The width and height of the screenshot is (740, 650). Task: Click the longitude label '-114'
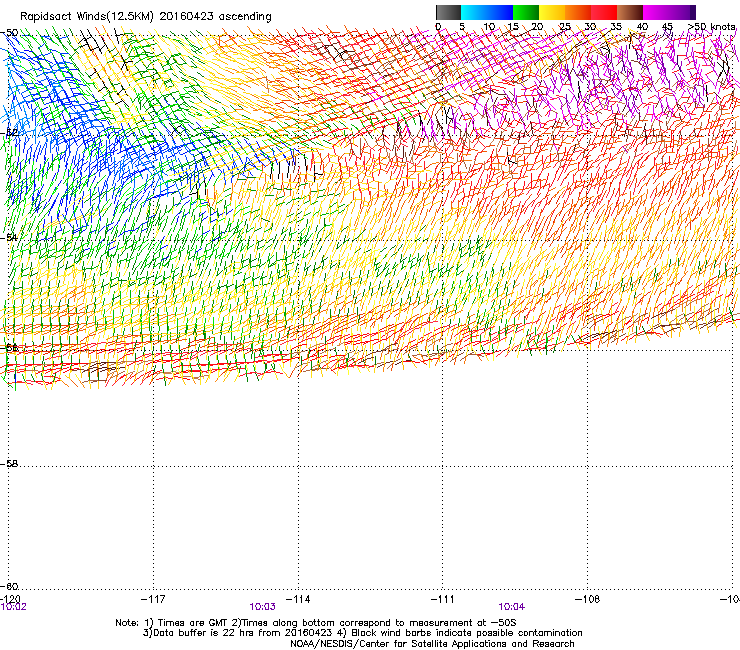click(298, 599)
